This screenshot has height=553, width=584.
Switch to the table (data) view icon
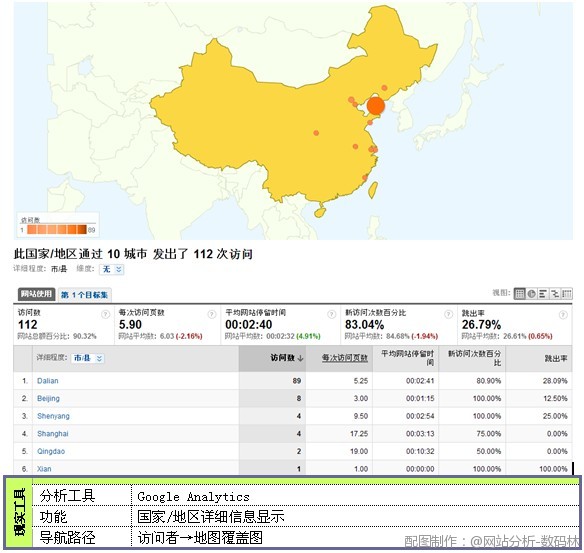tap(519, 294)
